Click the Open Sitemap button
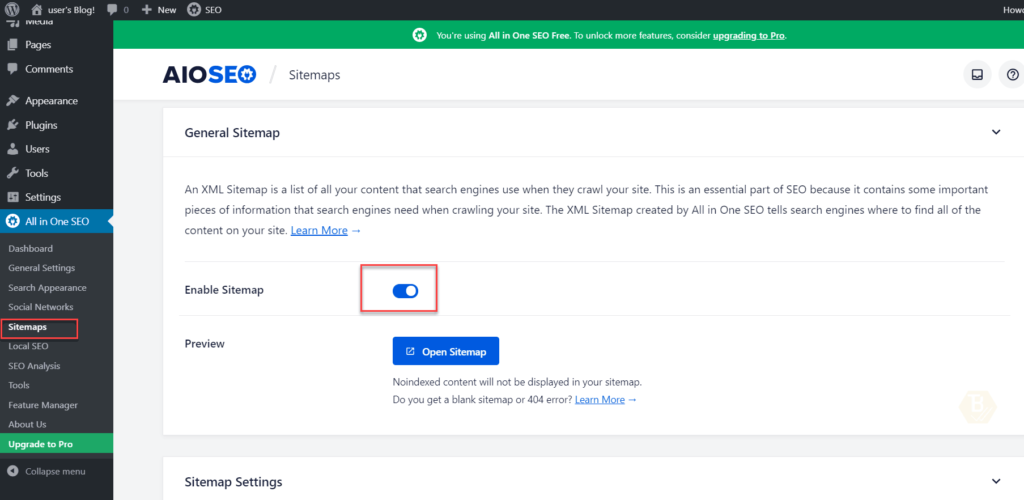 [x=445, y=351]
